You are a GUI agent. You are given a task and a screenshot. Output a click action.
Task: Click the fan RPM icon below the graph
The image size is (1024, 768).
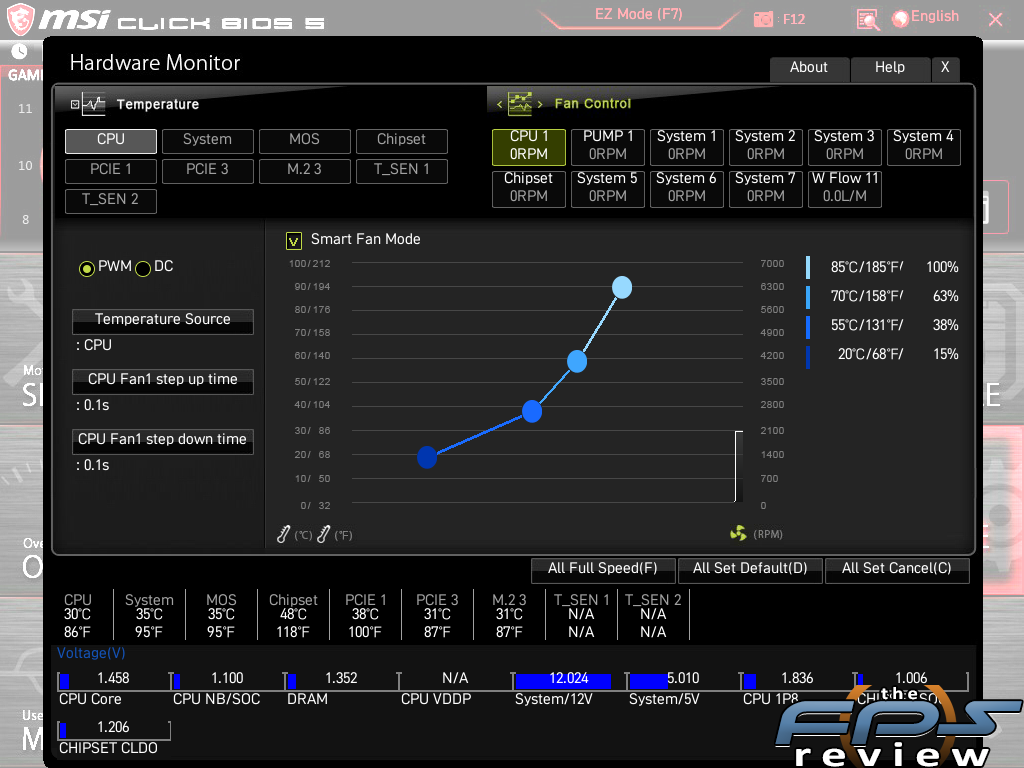(738, 534)
